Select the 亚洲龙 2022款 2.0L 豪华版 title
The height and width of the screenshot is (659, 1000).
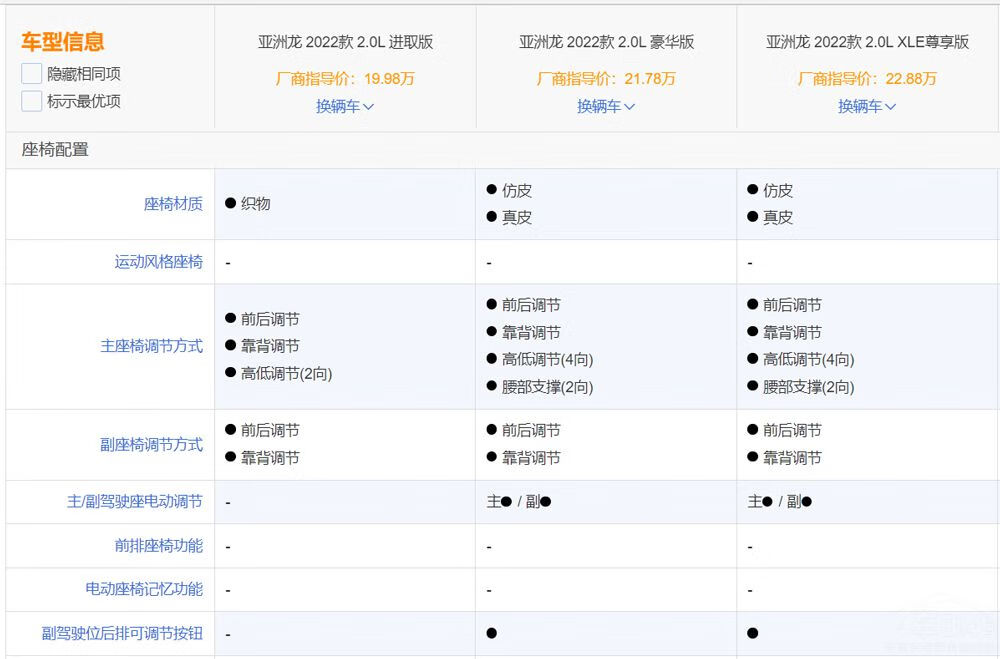point(605,42)
